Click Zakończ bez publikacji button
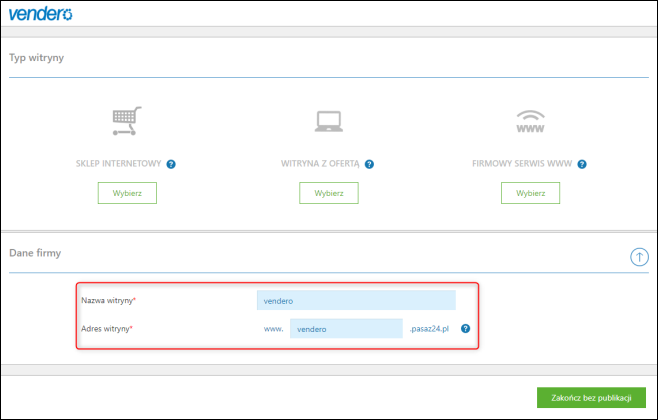Image resolution: width=658 pixels, height=420 pixels. pos(591,397)
